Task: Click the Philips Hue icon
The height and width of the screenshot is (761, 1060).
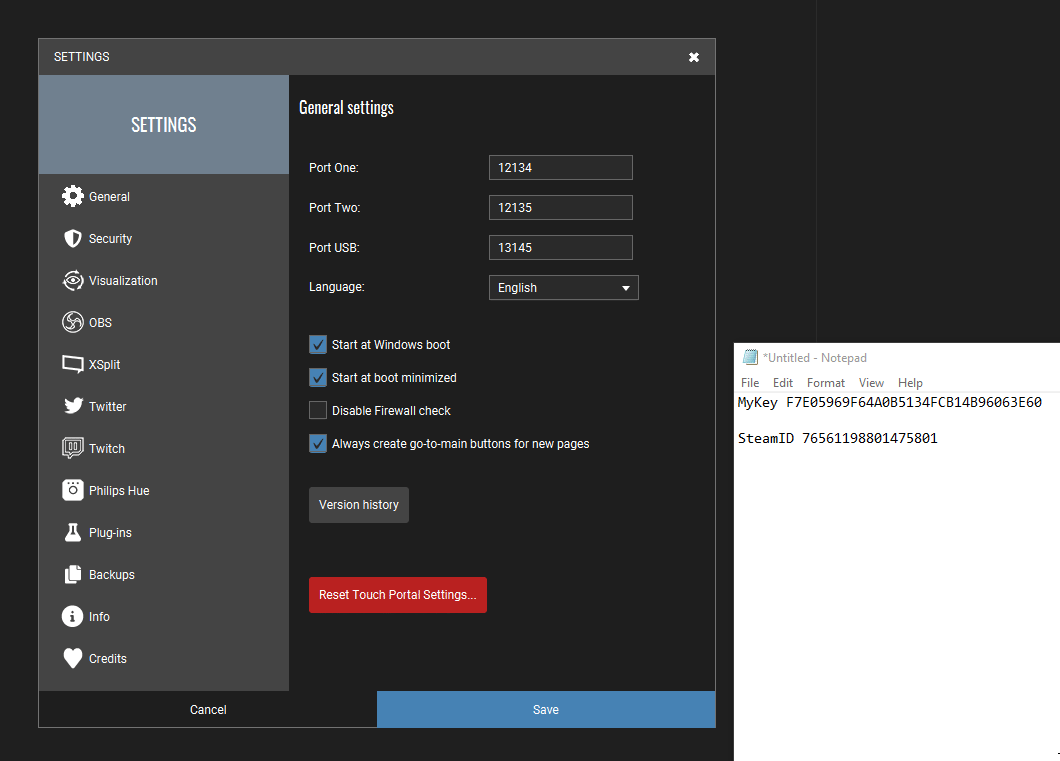Action: point(72,490)
